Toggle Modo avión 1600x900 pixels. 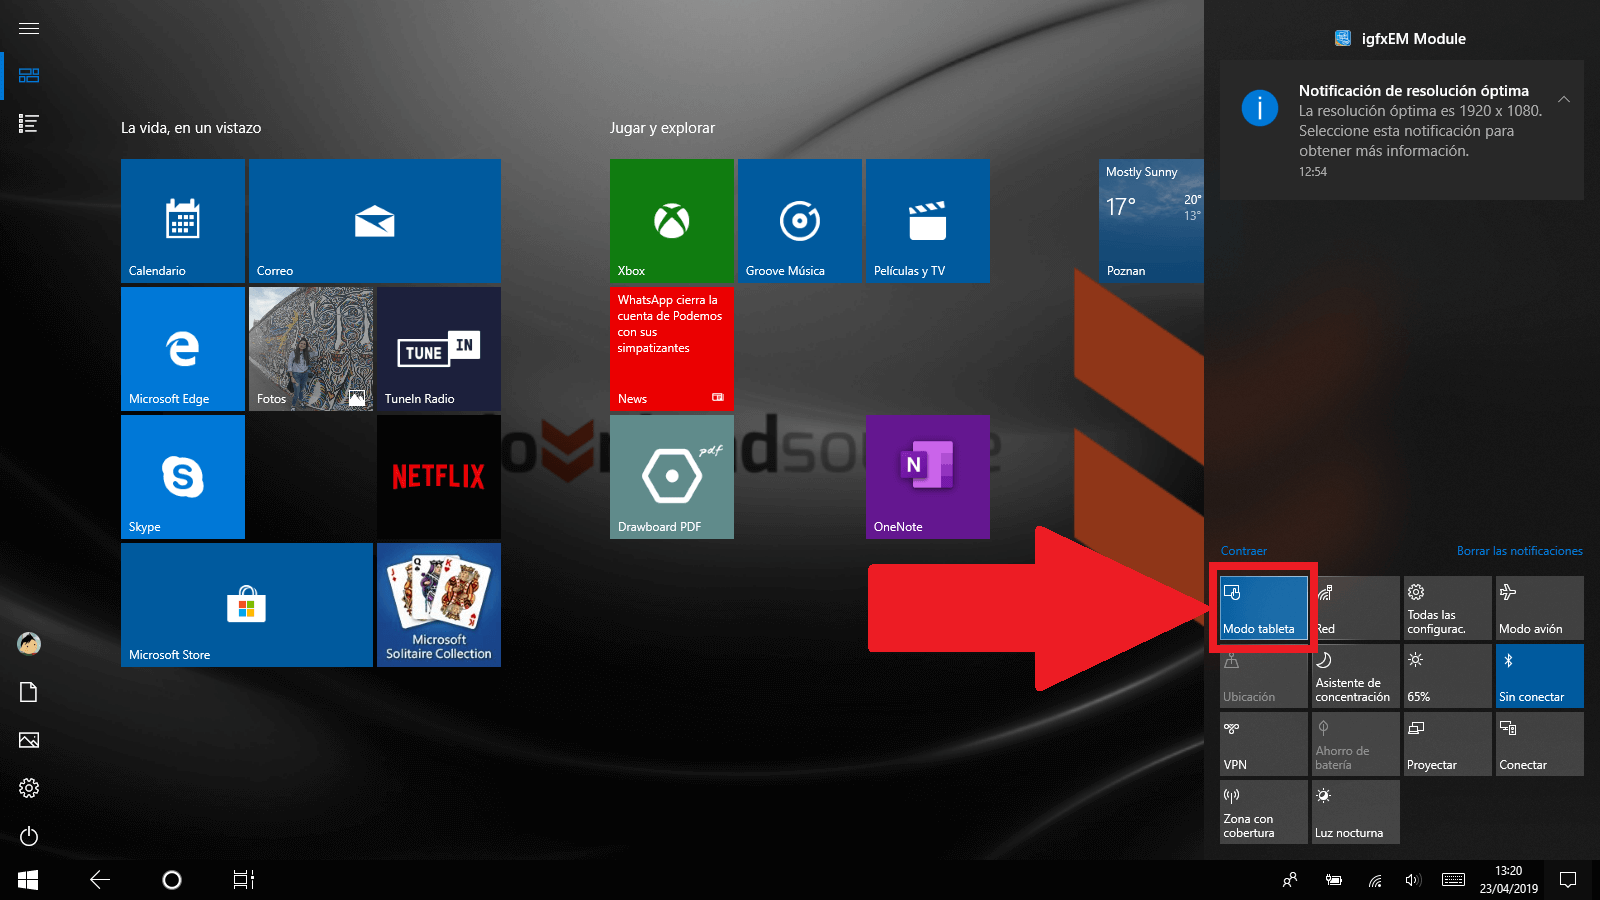coord(1540,608)
